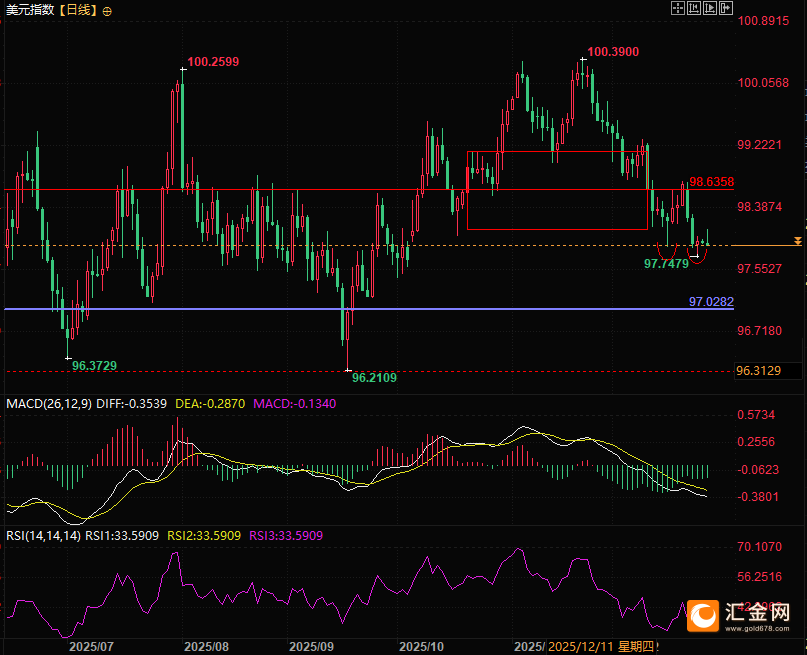Click the yellow double-arrow current price marker
The height and width of the screenshot is (655, 807).
click(x=798, y=241)
